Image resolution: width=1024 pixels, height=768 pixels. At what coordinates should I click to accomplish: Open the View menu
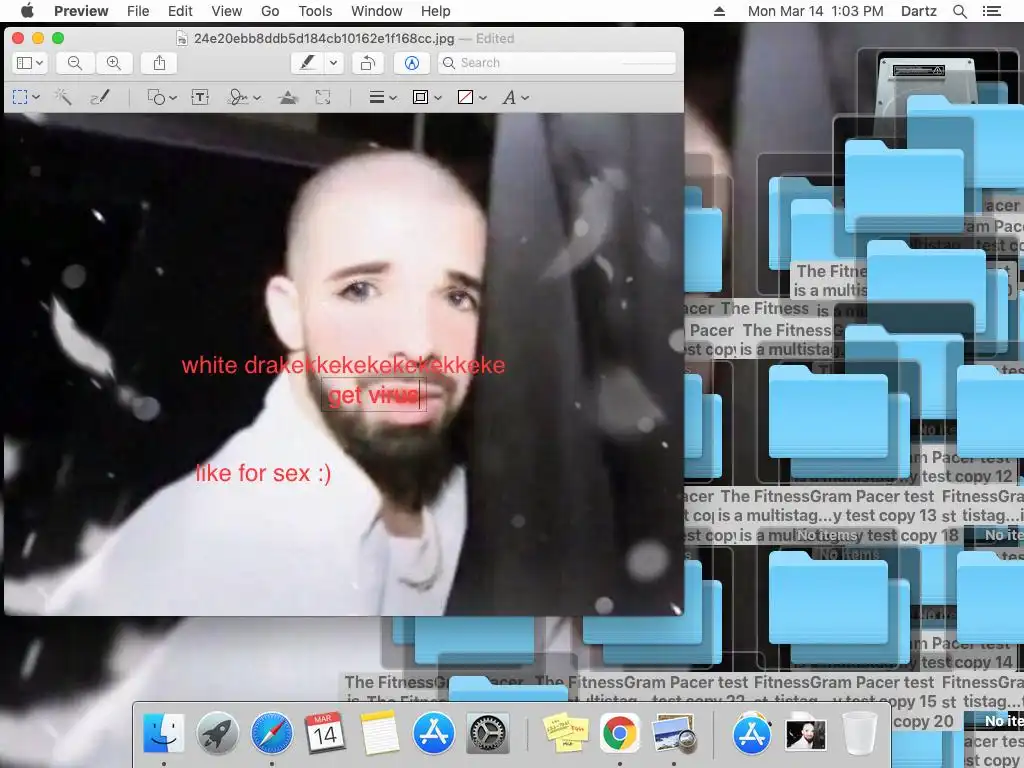coord(227,11)
